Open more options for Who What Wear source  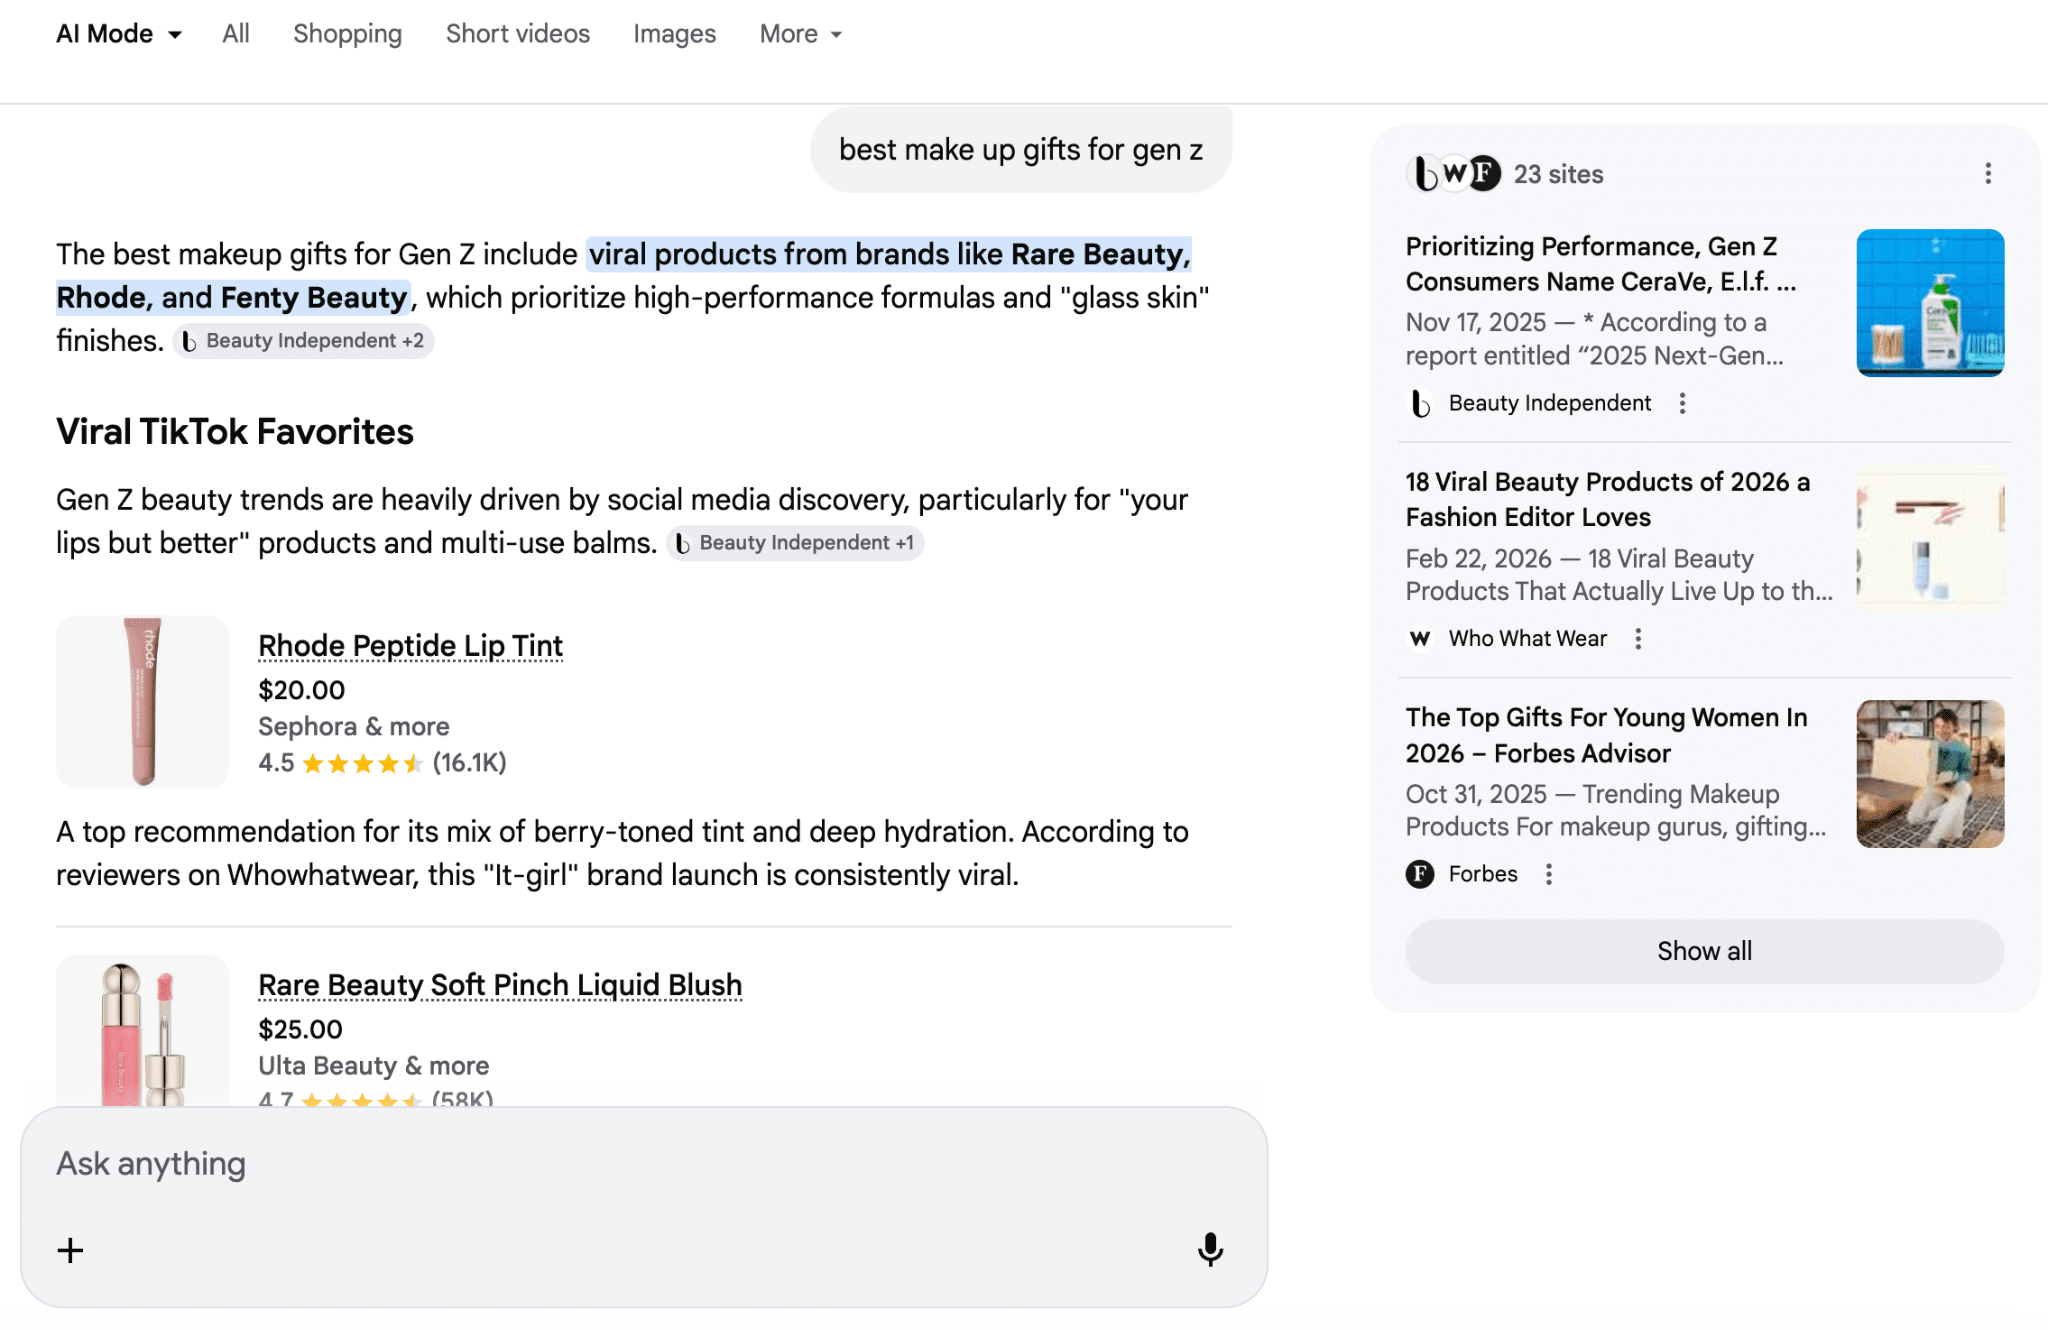1638,639
